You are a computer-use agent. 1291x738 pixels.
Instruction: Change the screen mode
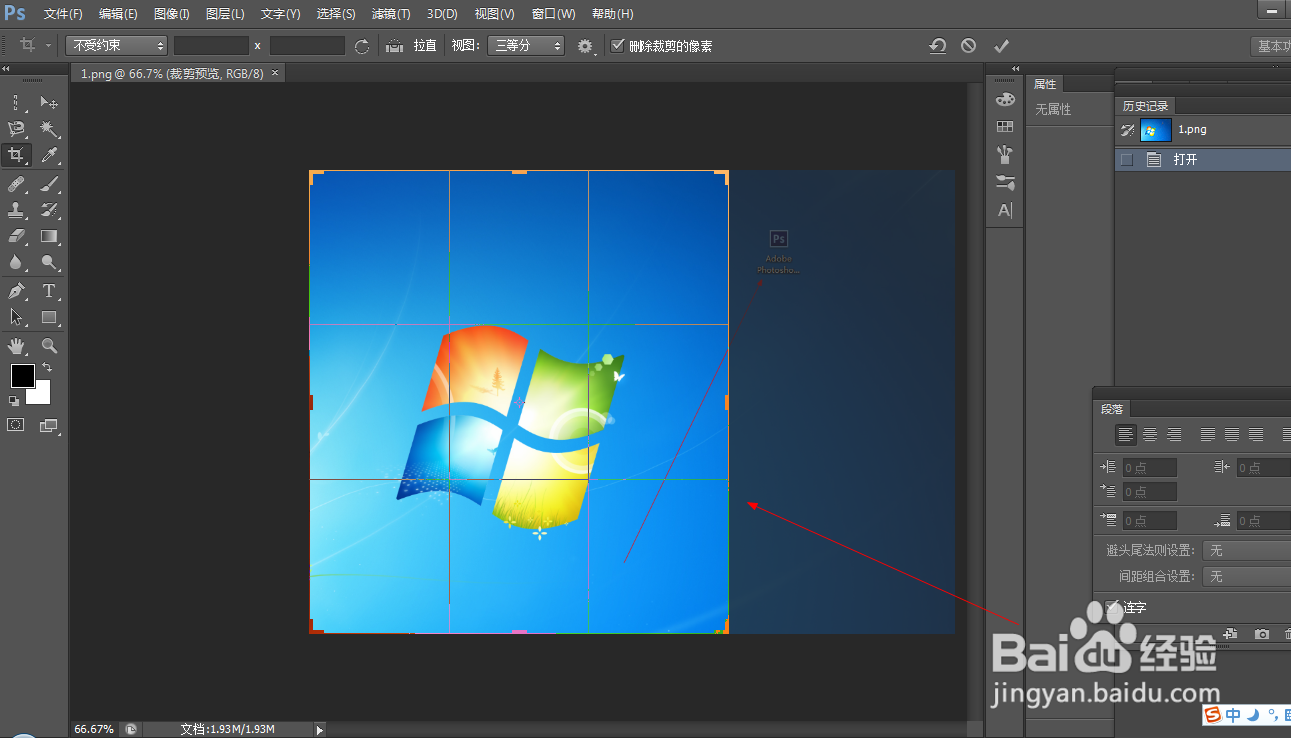(49, 425)
